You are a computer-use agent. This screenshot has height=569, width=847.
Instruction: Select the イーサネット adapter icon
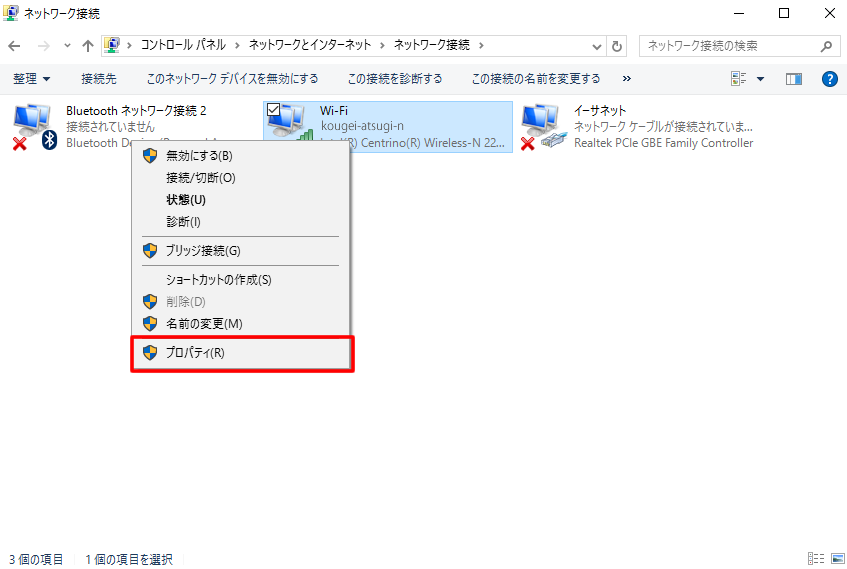tap(544, 127)
